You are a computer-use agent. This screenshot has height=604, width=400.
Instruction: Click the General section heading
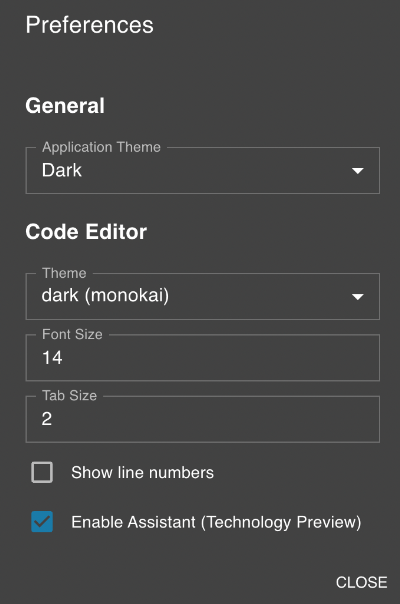point(65,106)
